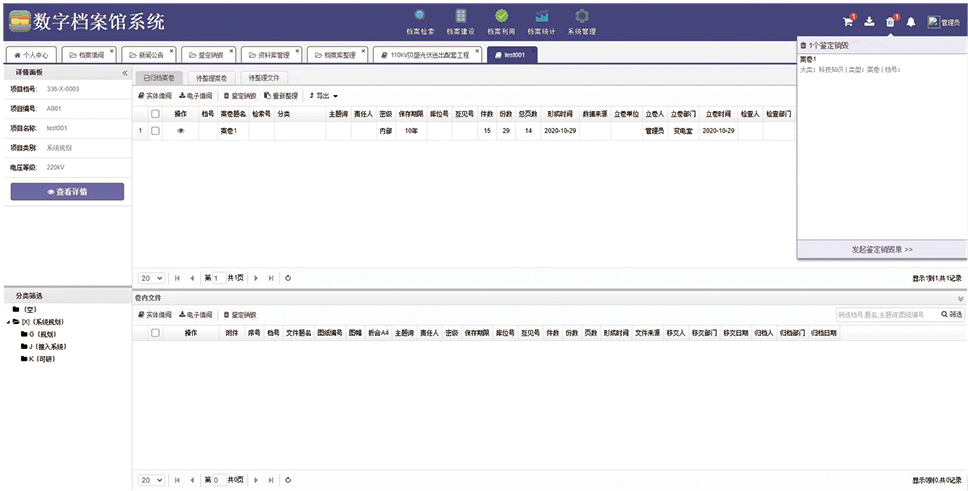
Task: Open the 档案检索 search icon in top navigation
Action: pos(420,16)
